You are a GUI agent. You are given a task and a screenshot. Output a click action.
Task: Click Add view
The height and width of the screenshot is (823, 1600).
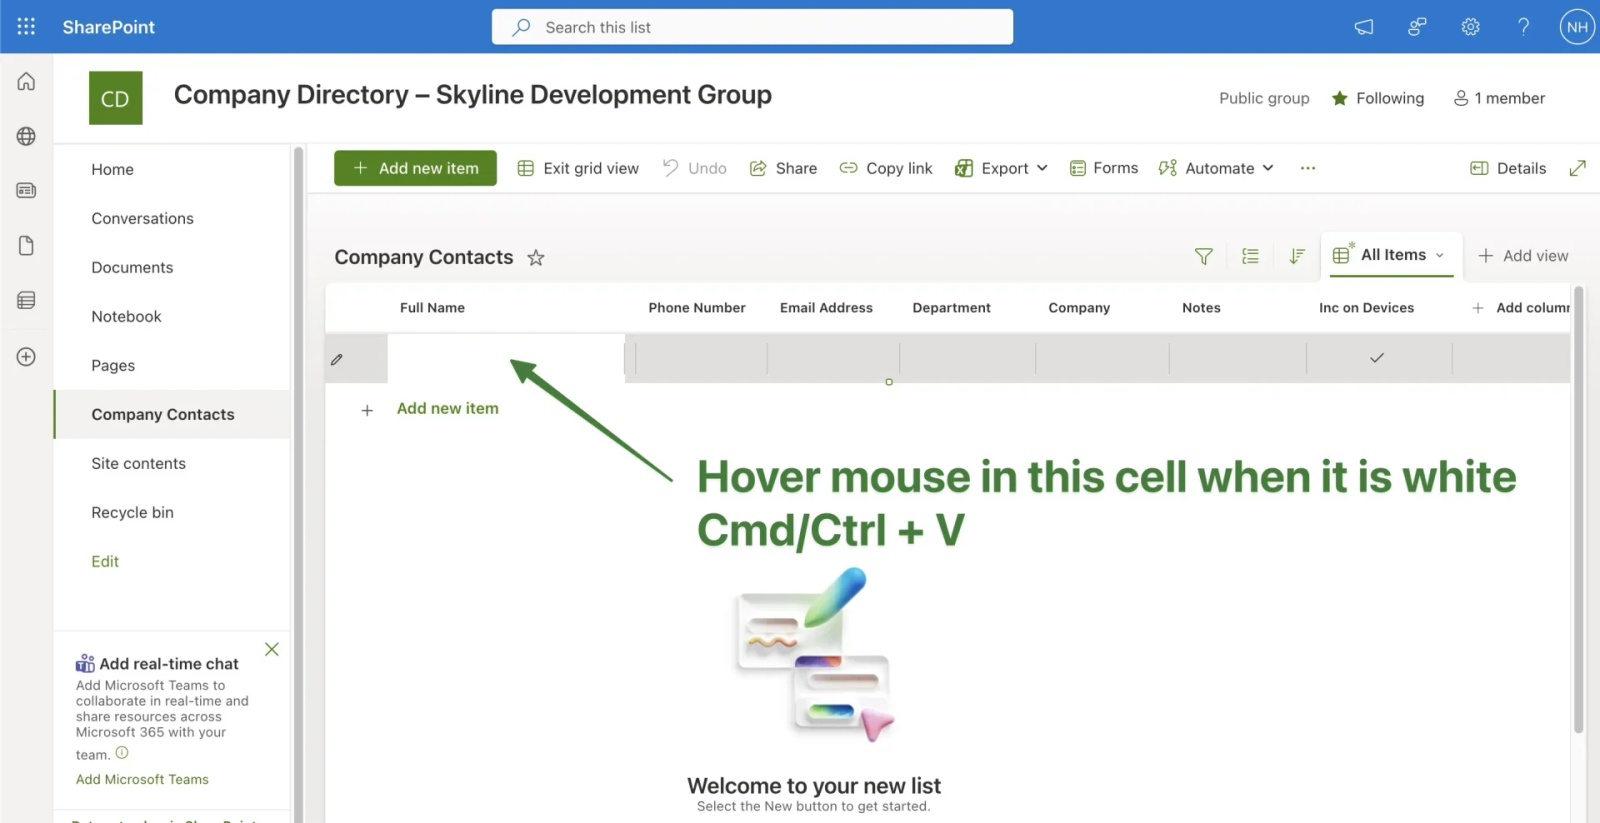point(1523,256)
